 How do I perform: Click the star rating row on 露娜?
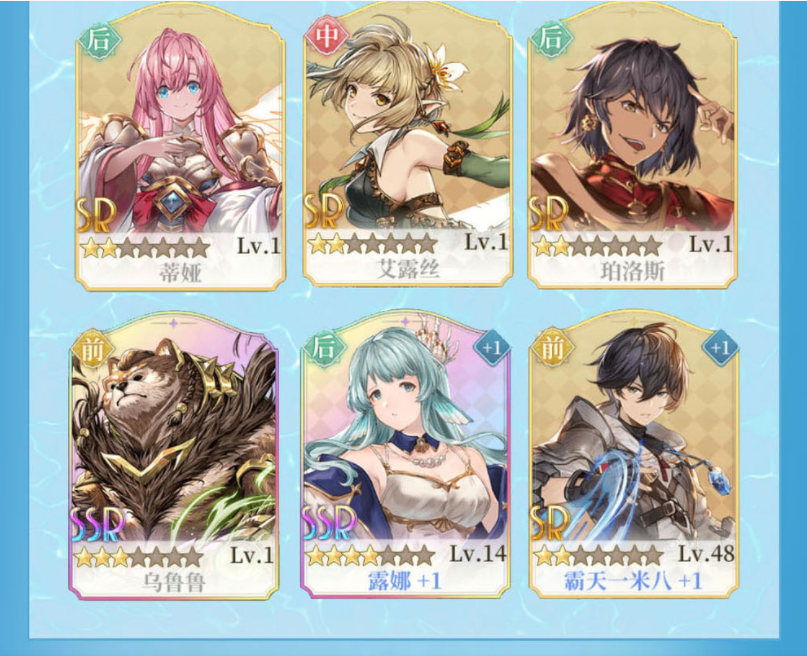[x=370, y=556]
